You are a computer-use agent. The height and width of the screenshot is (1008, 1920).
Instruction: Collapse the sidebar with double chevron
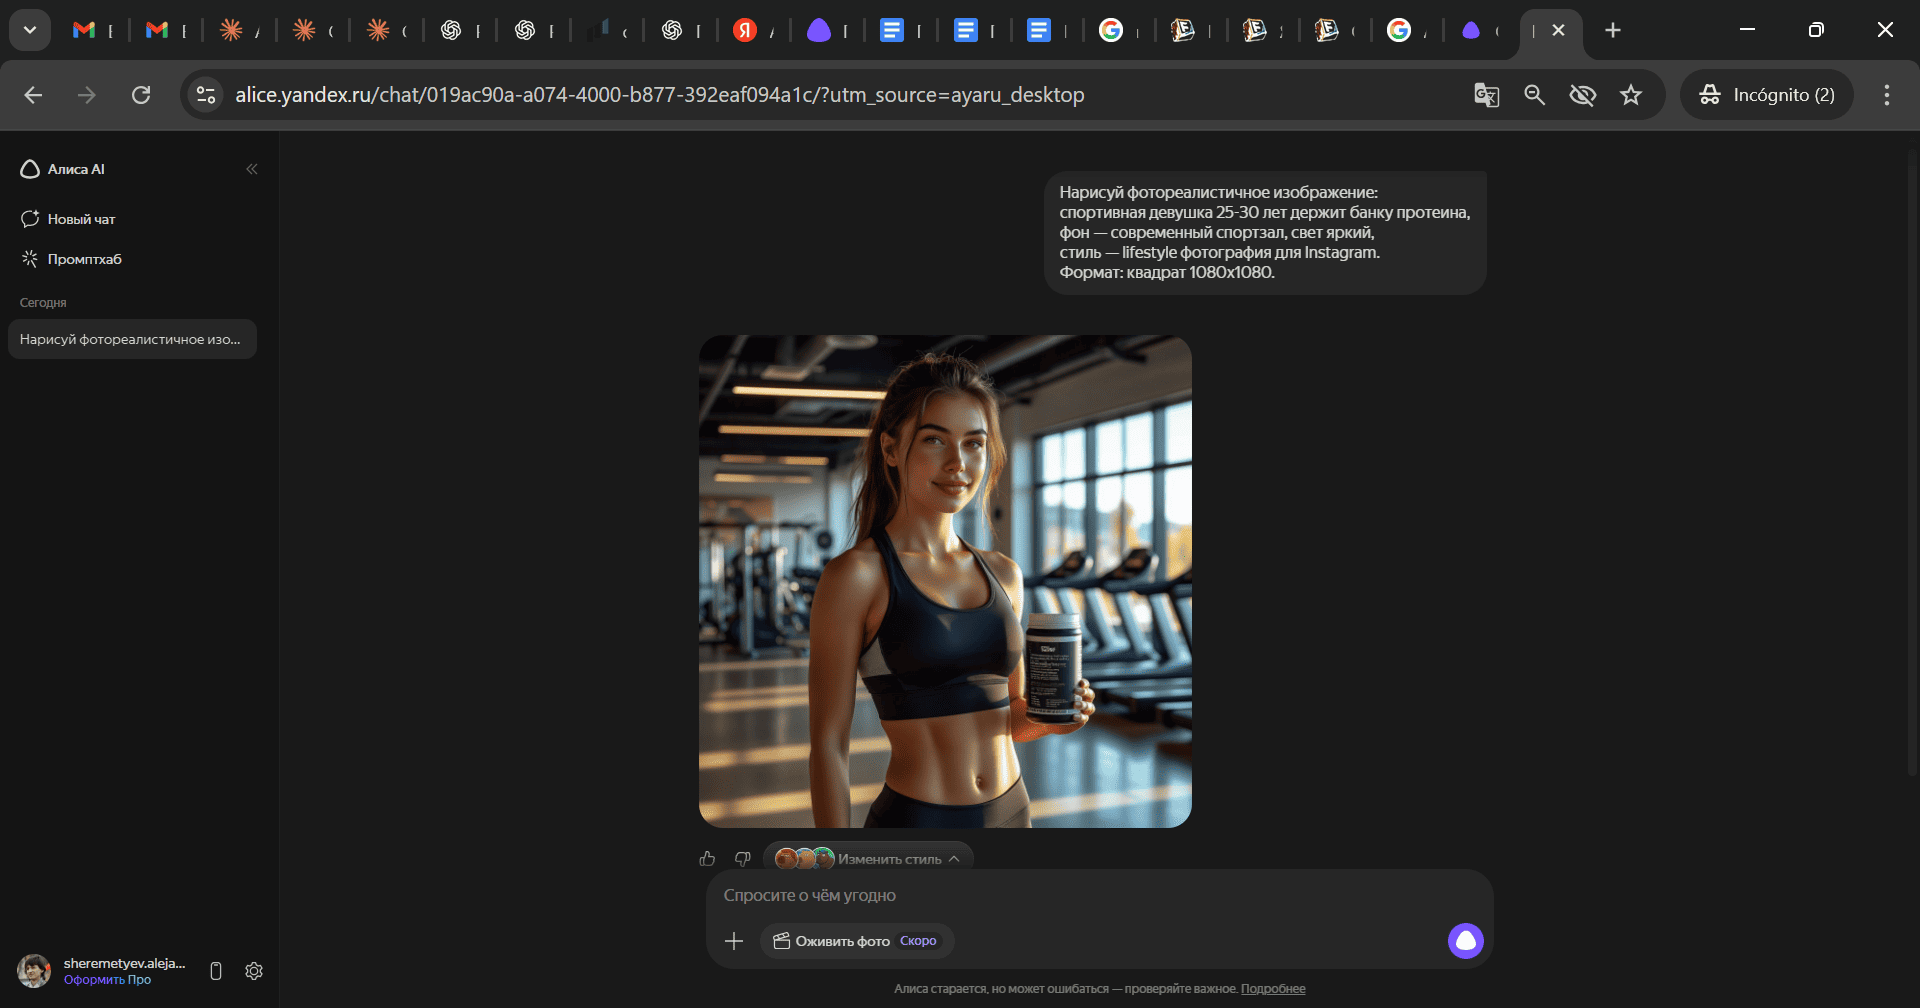click(252, 169)
